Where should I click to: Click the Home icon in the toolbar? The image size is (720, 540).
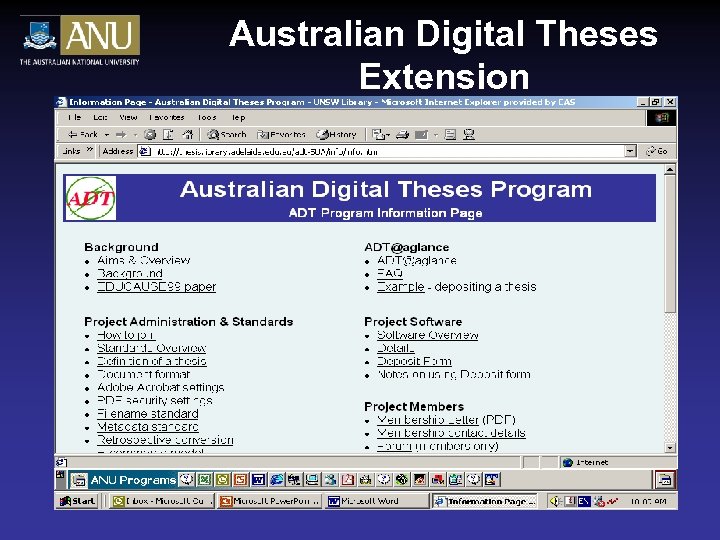[x=187, y=135]
